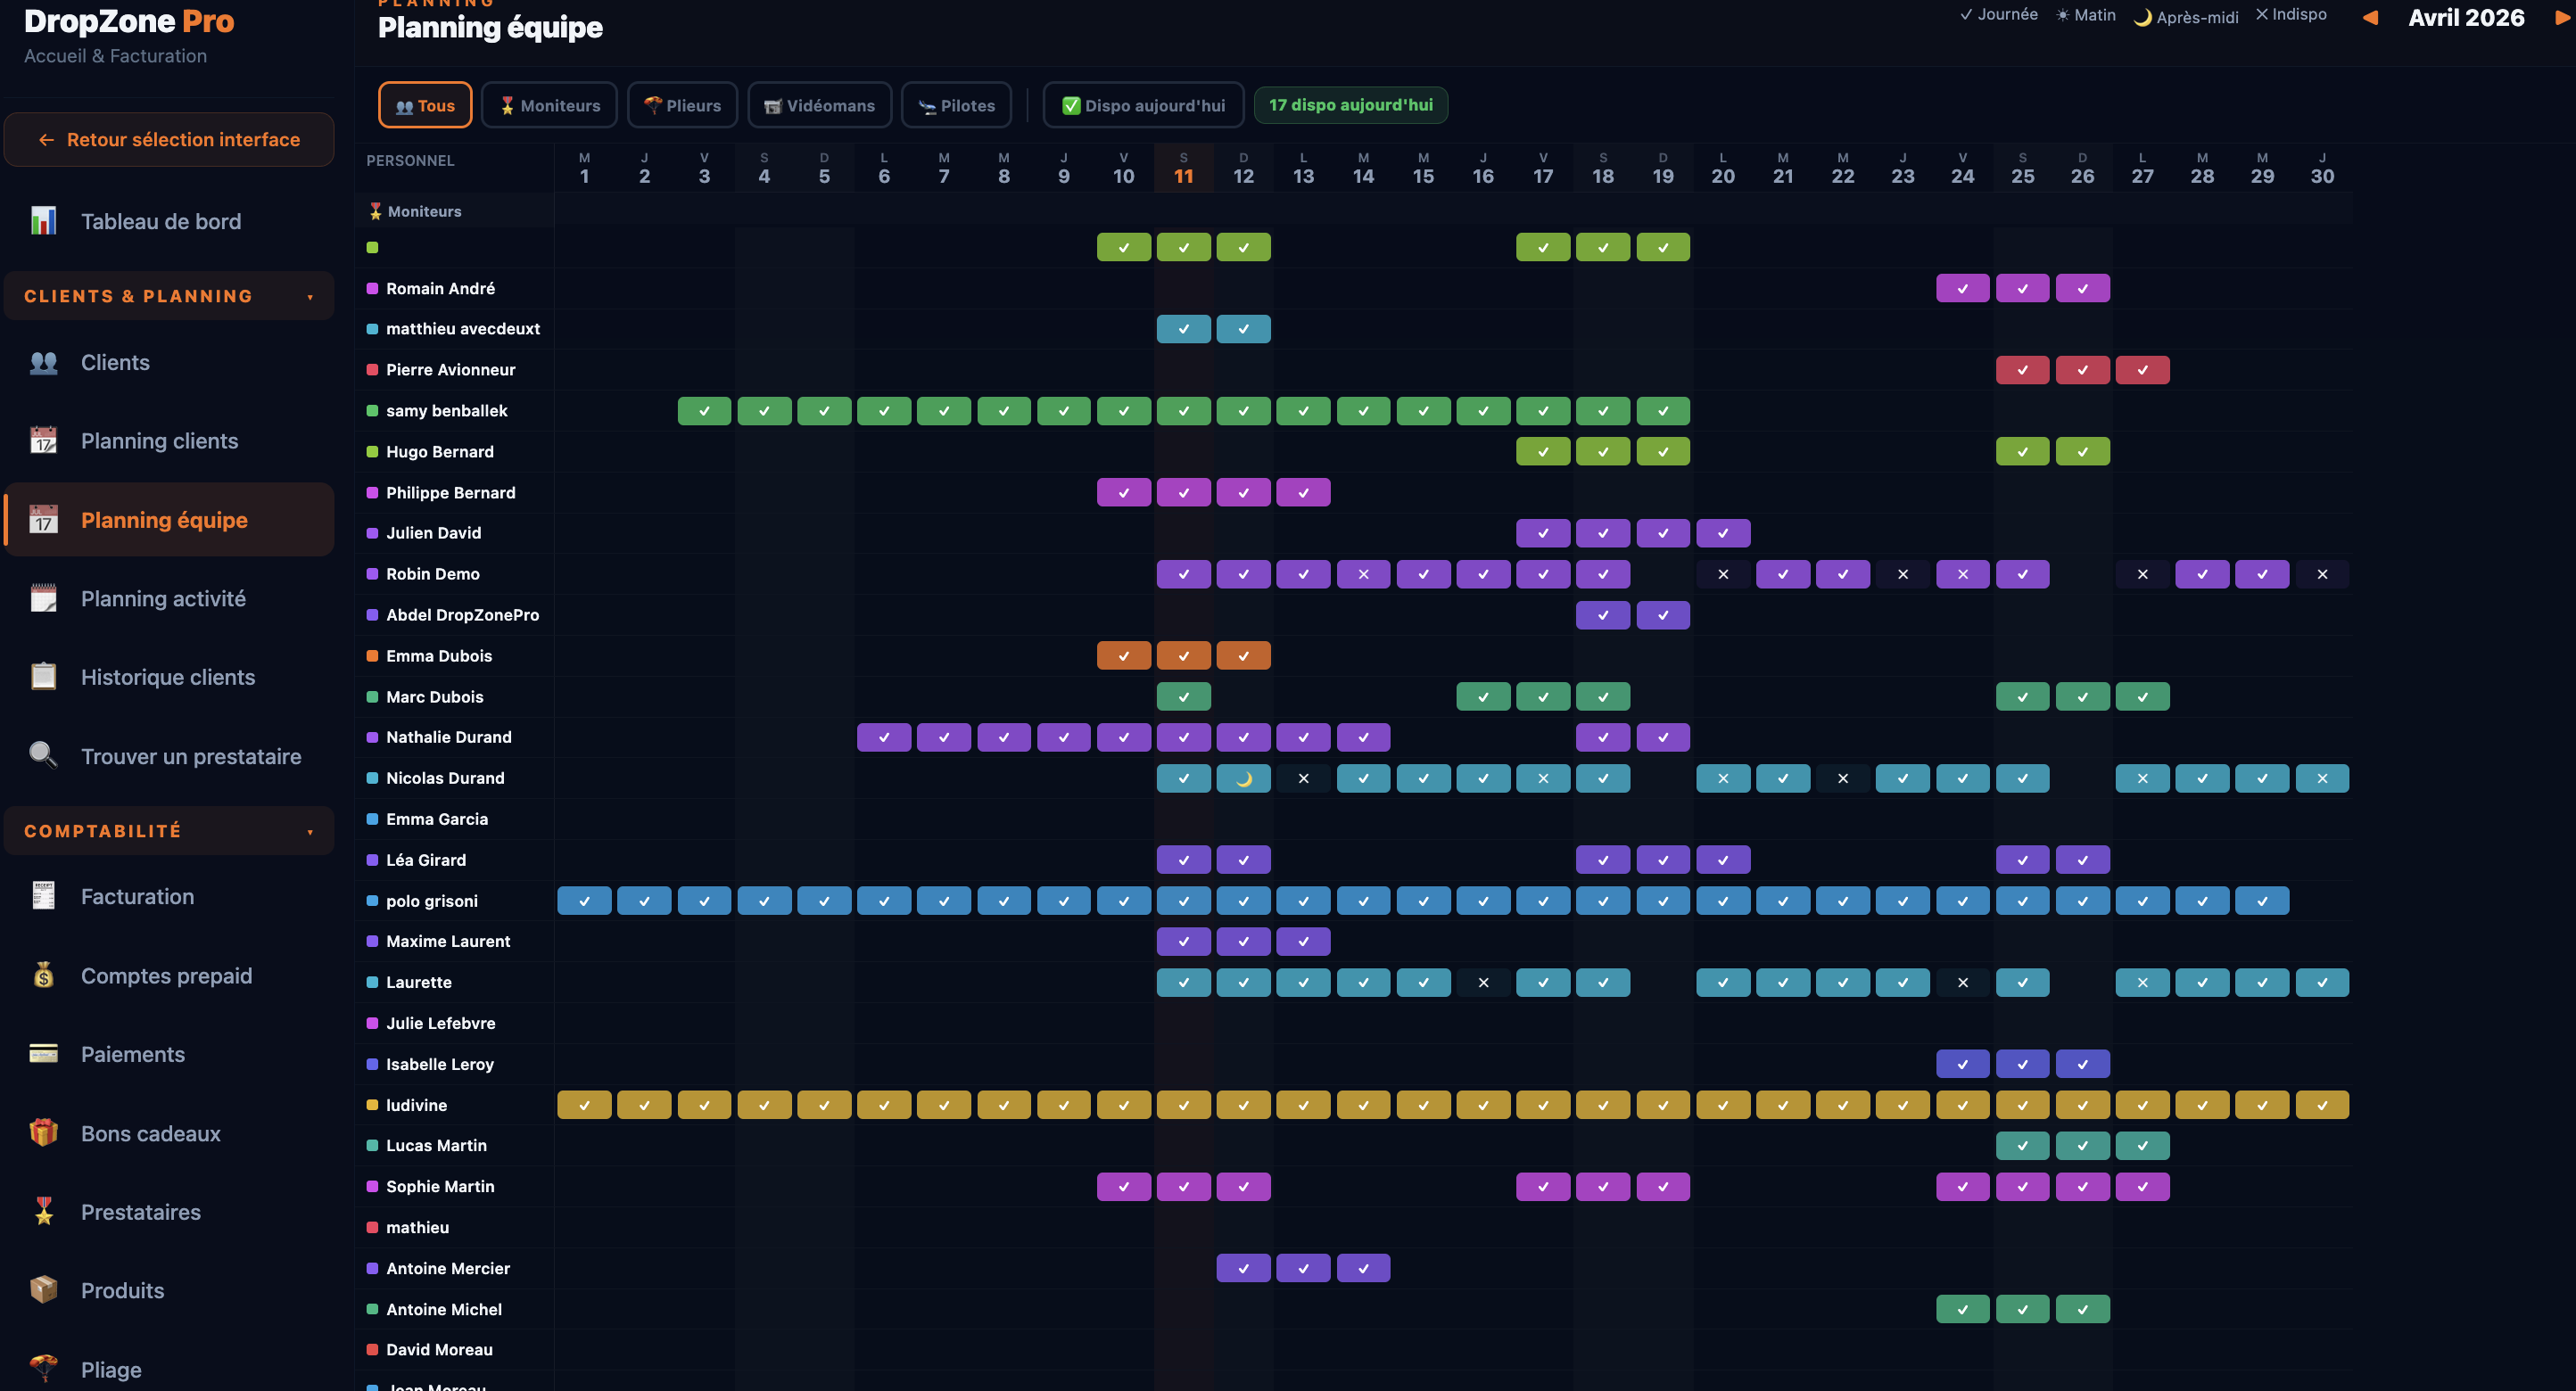Open Bons cadeaux gift icon
Image resolution: width=2576 pixels, height=1391 pixels.
click(43, 1133)
